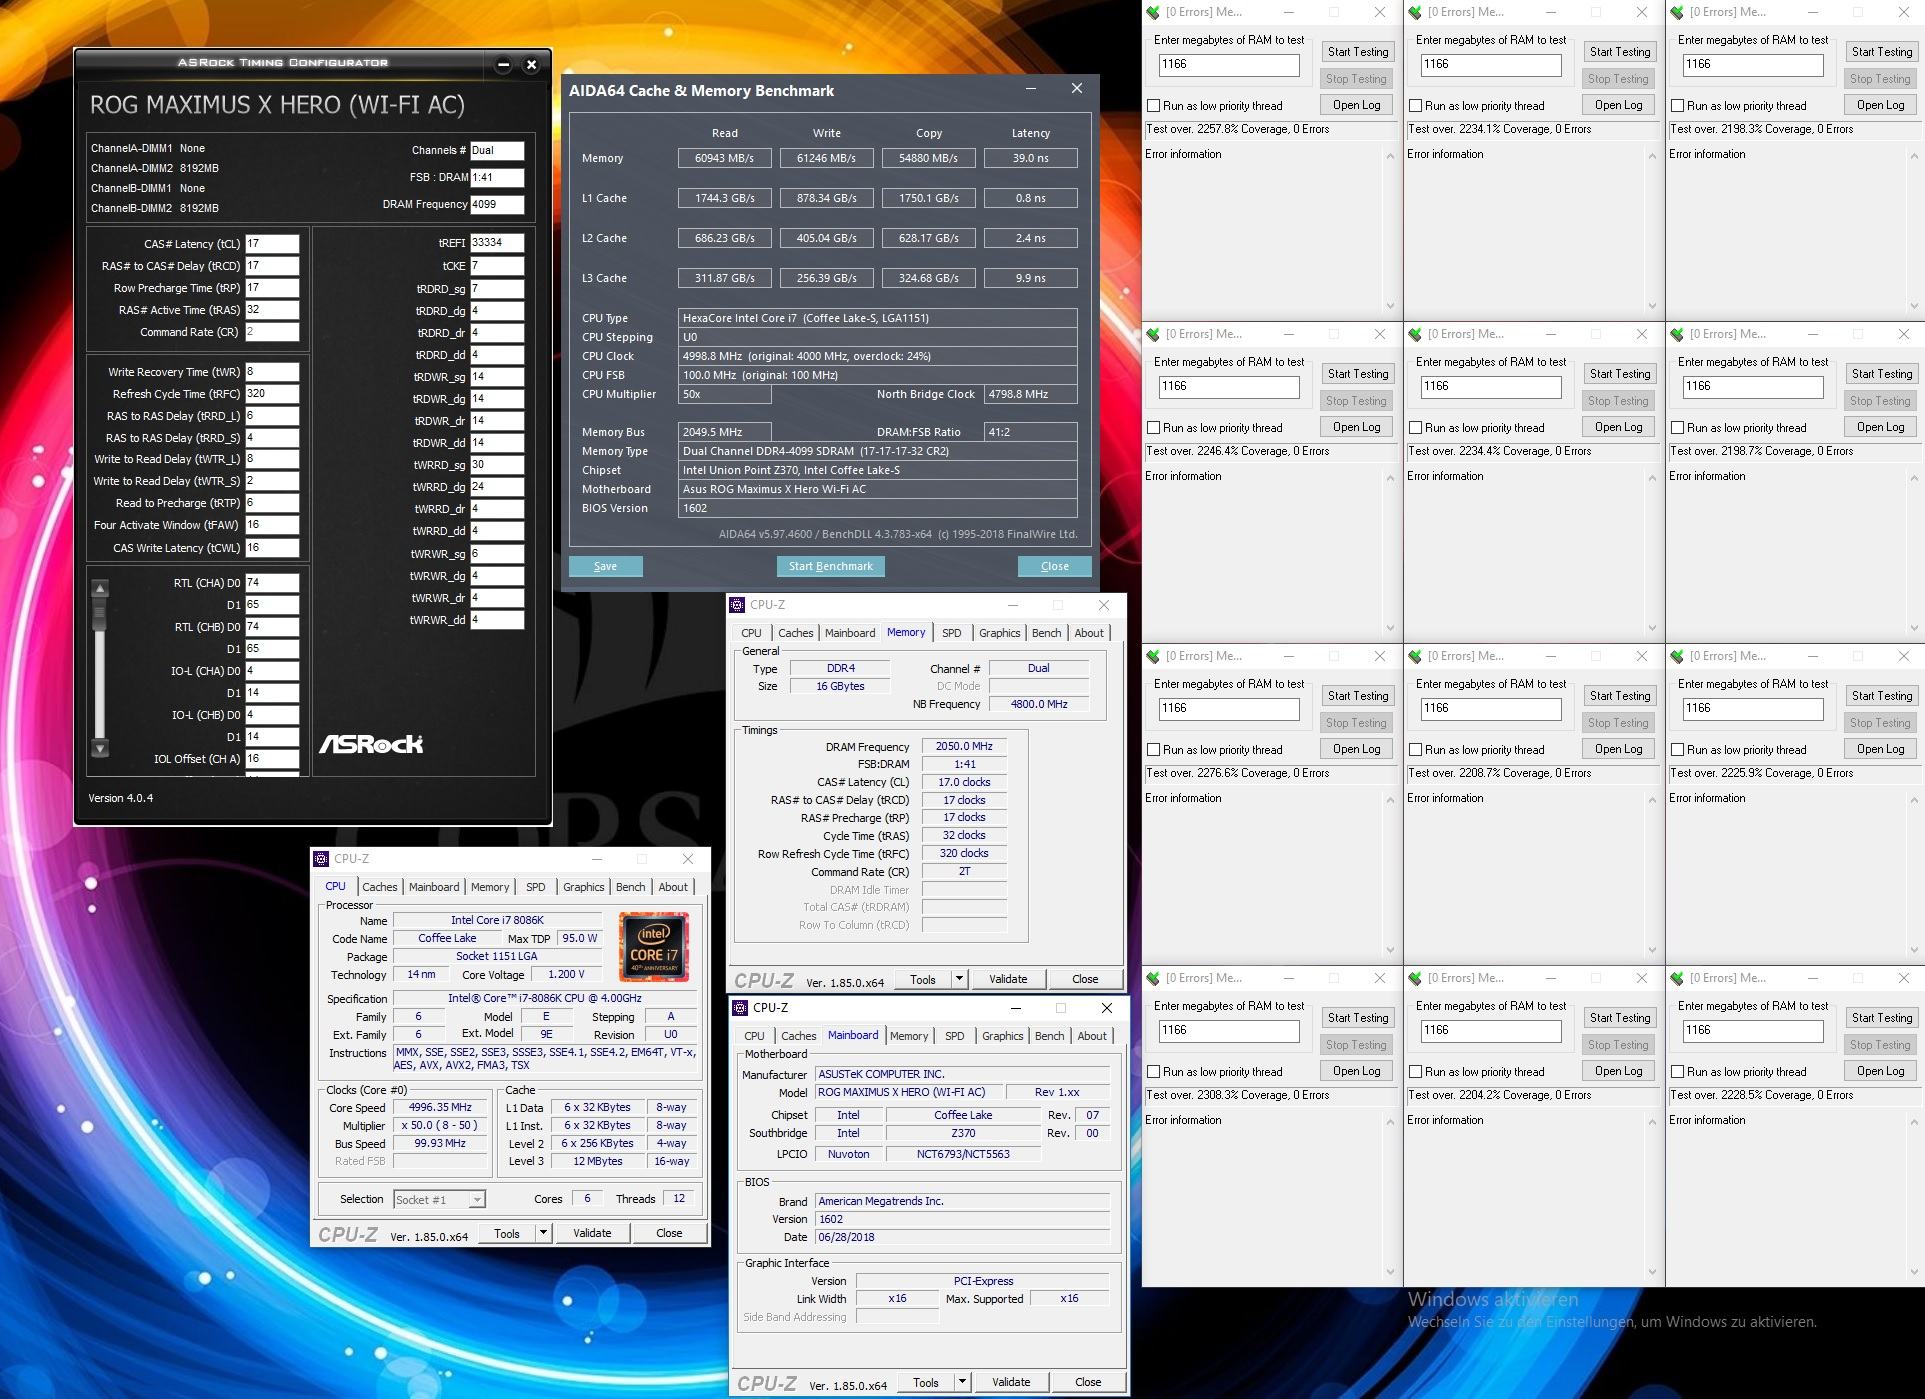
Task: Enable low priority thread in the 2198.3% coverage window
Action: (1678, 106)
